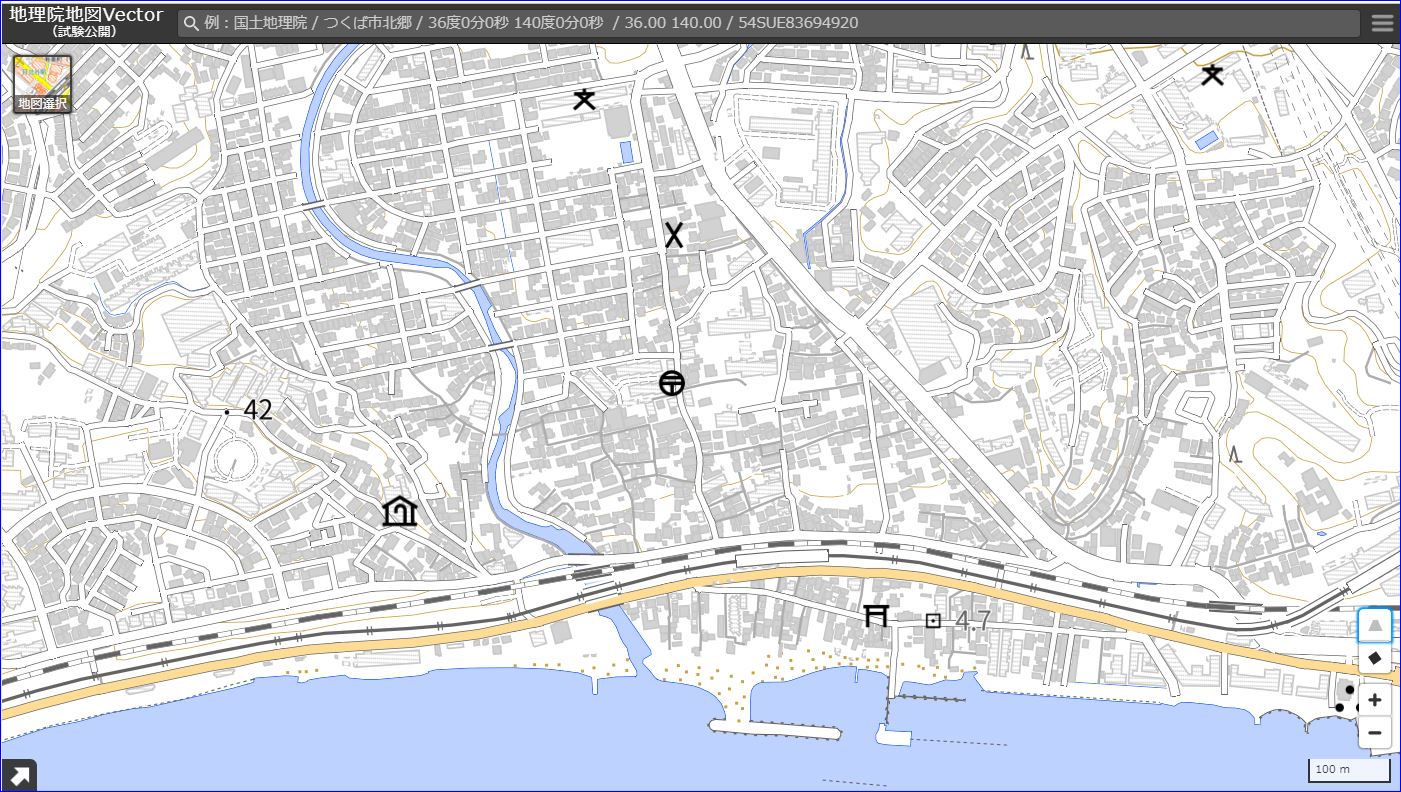Click the benchmark square symbol beside 4.7
1401x792 pixels.
(x=933, y=621)
